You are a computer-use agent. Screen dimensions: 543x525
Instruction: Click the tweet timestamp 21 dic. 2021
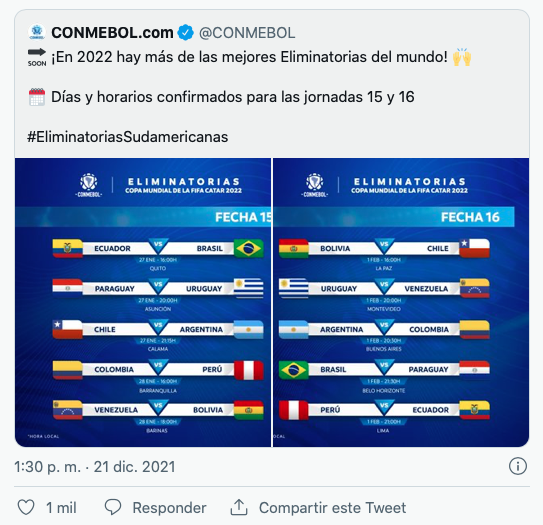tap(95, 467)
